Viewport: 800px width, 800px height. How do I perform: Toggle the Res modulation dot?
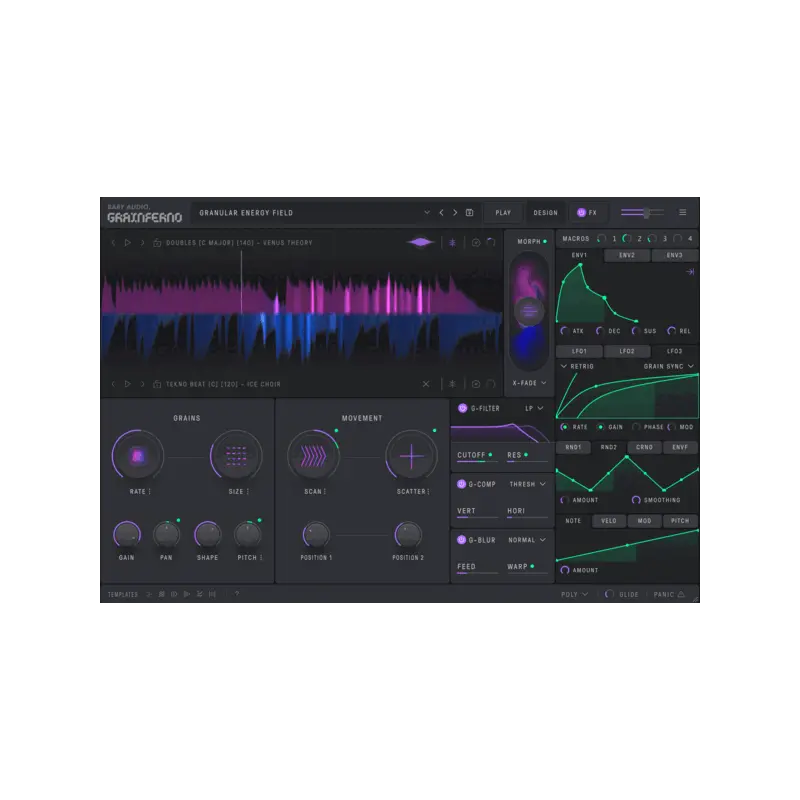coord(526,455)
